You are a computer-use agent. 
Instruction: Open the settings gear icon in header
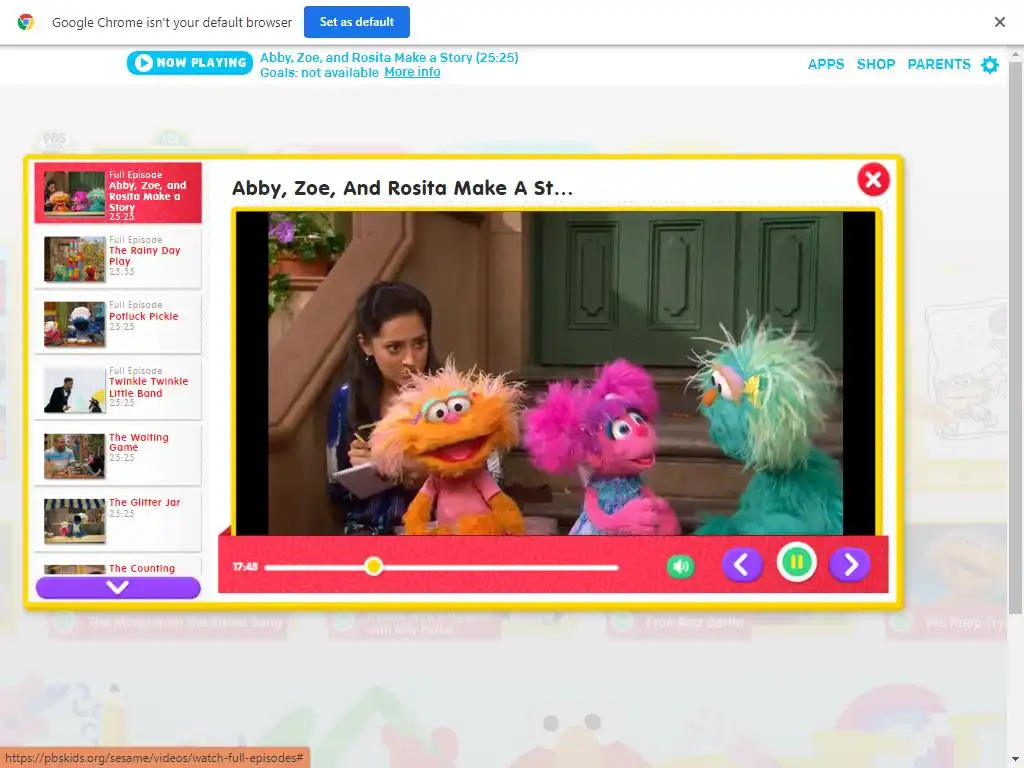coord(990,65)
